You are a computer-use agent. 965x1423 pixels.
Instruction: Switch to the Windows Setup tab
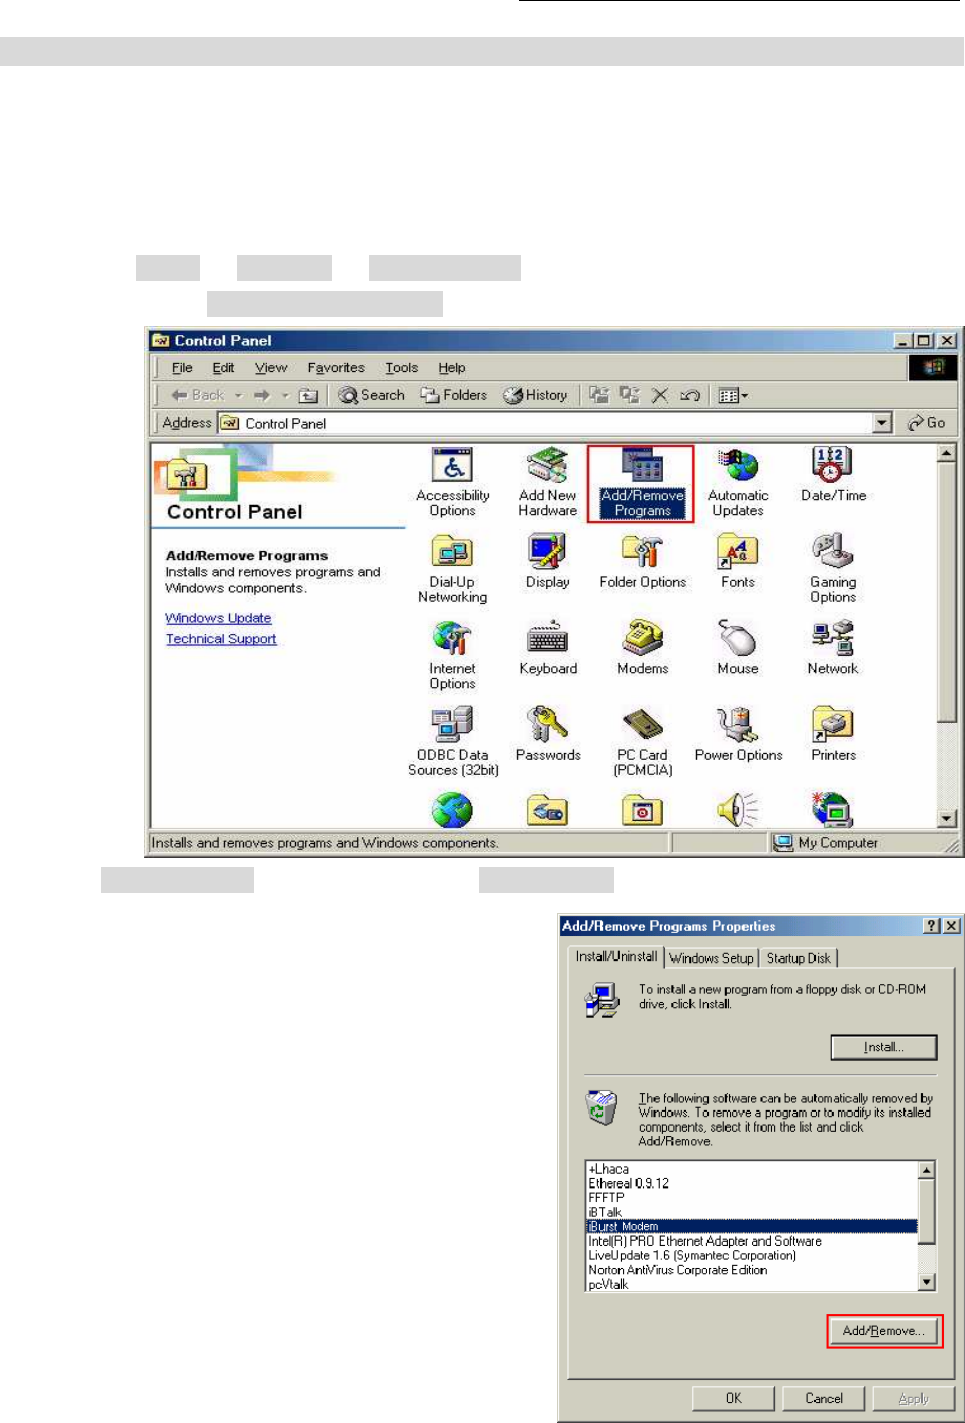(711, 958)
